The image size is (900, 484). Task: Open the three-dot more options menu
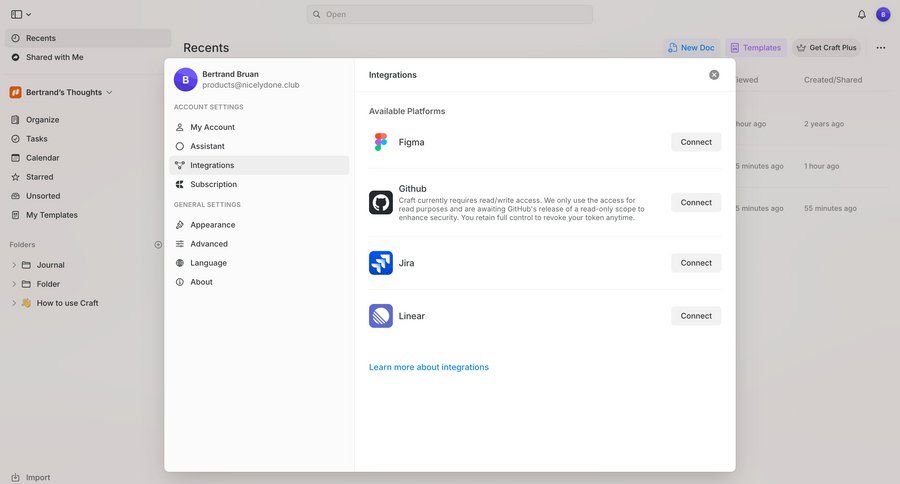coord(880,48)
